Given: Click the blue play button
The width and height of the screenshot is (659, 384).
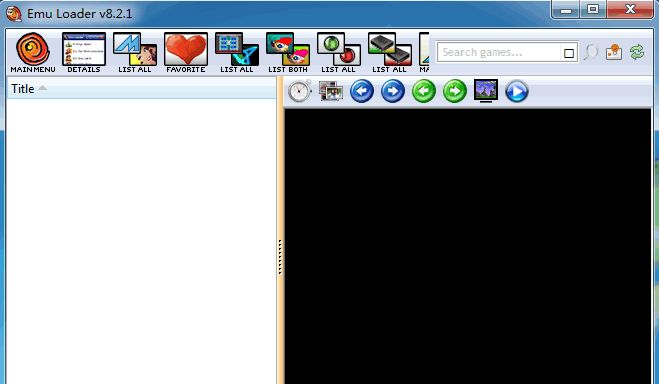Looking at the screenshot, I should (517, 91).
